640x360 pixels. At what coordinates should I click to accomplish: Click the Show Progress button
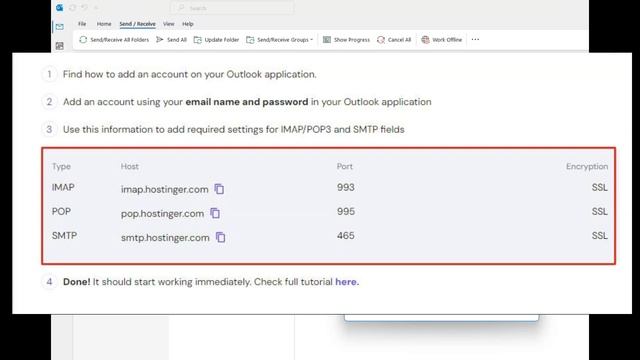(346, 40)
